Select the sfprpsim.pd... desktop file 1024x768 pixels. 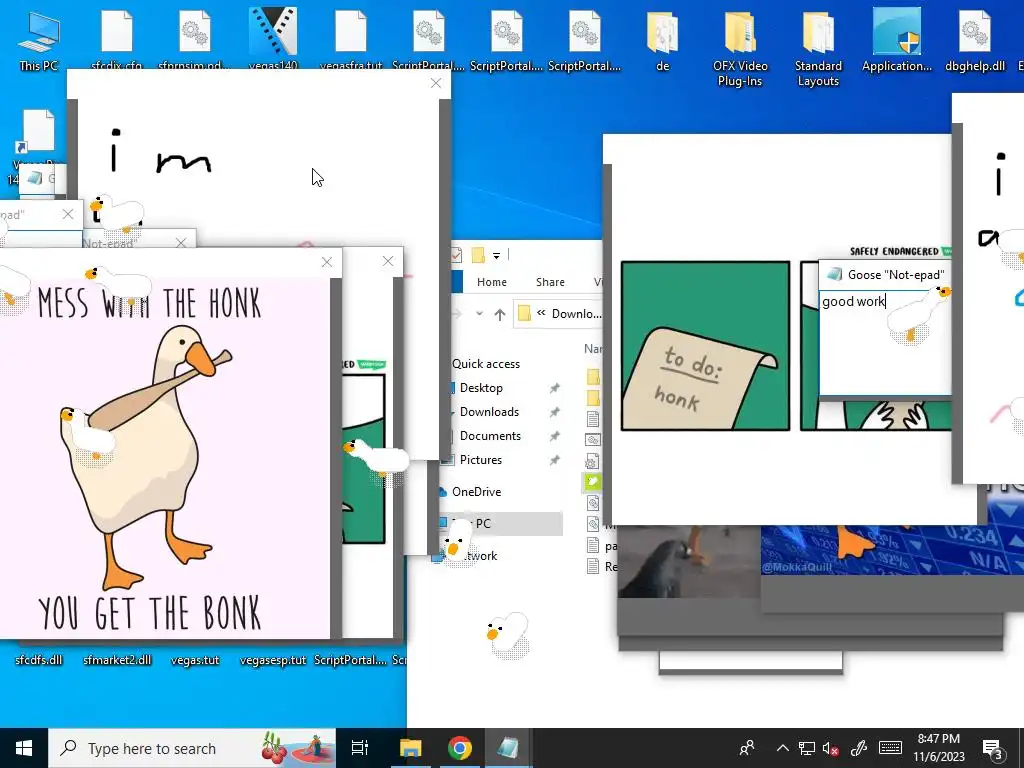[x=195, y=39]
